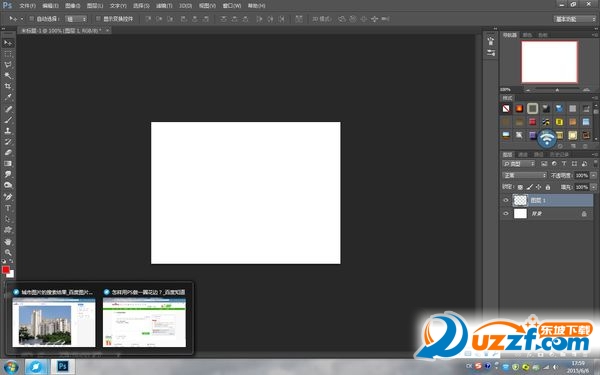The width and height of the screenshot is (600, 375).
Task: Select the Crop tool
Action: coord(8,86)
